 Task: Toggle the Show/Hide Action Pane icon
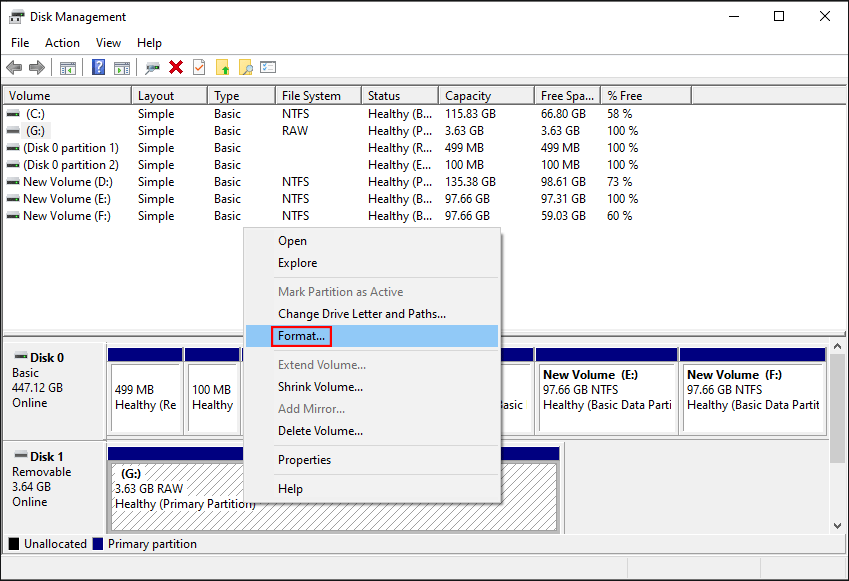(x=122, y=67)
